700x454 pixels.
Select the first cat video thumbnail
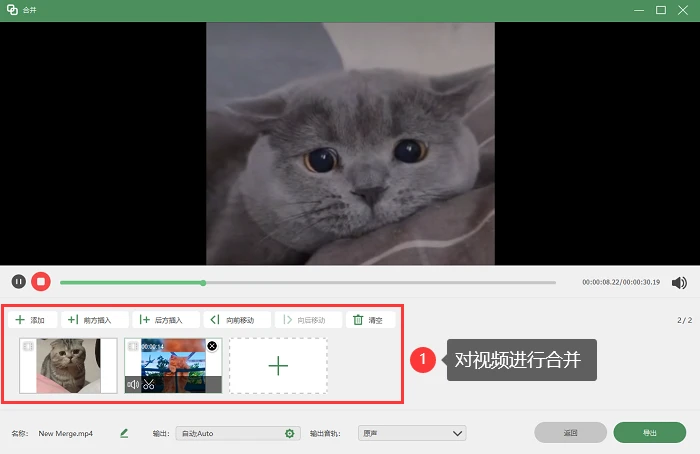pos(68,366)
